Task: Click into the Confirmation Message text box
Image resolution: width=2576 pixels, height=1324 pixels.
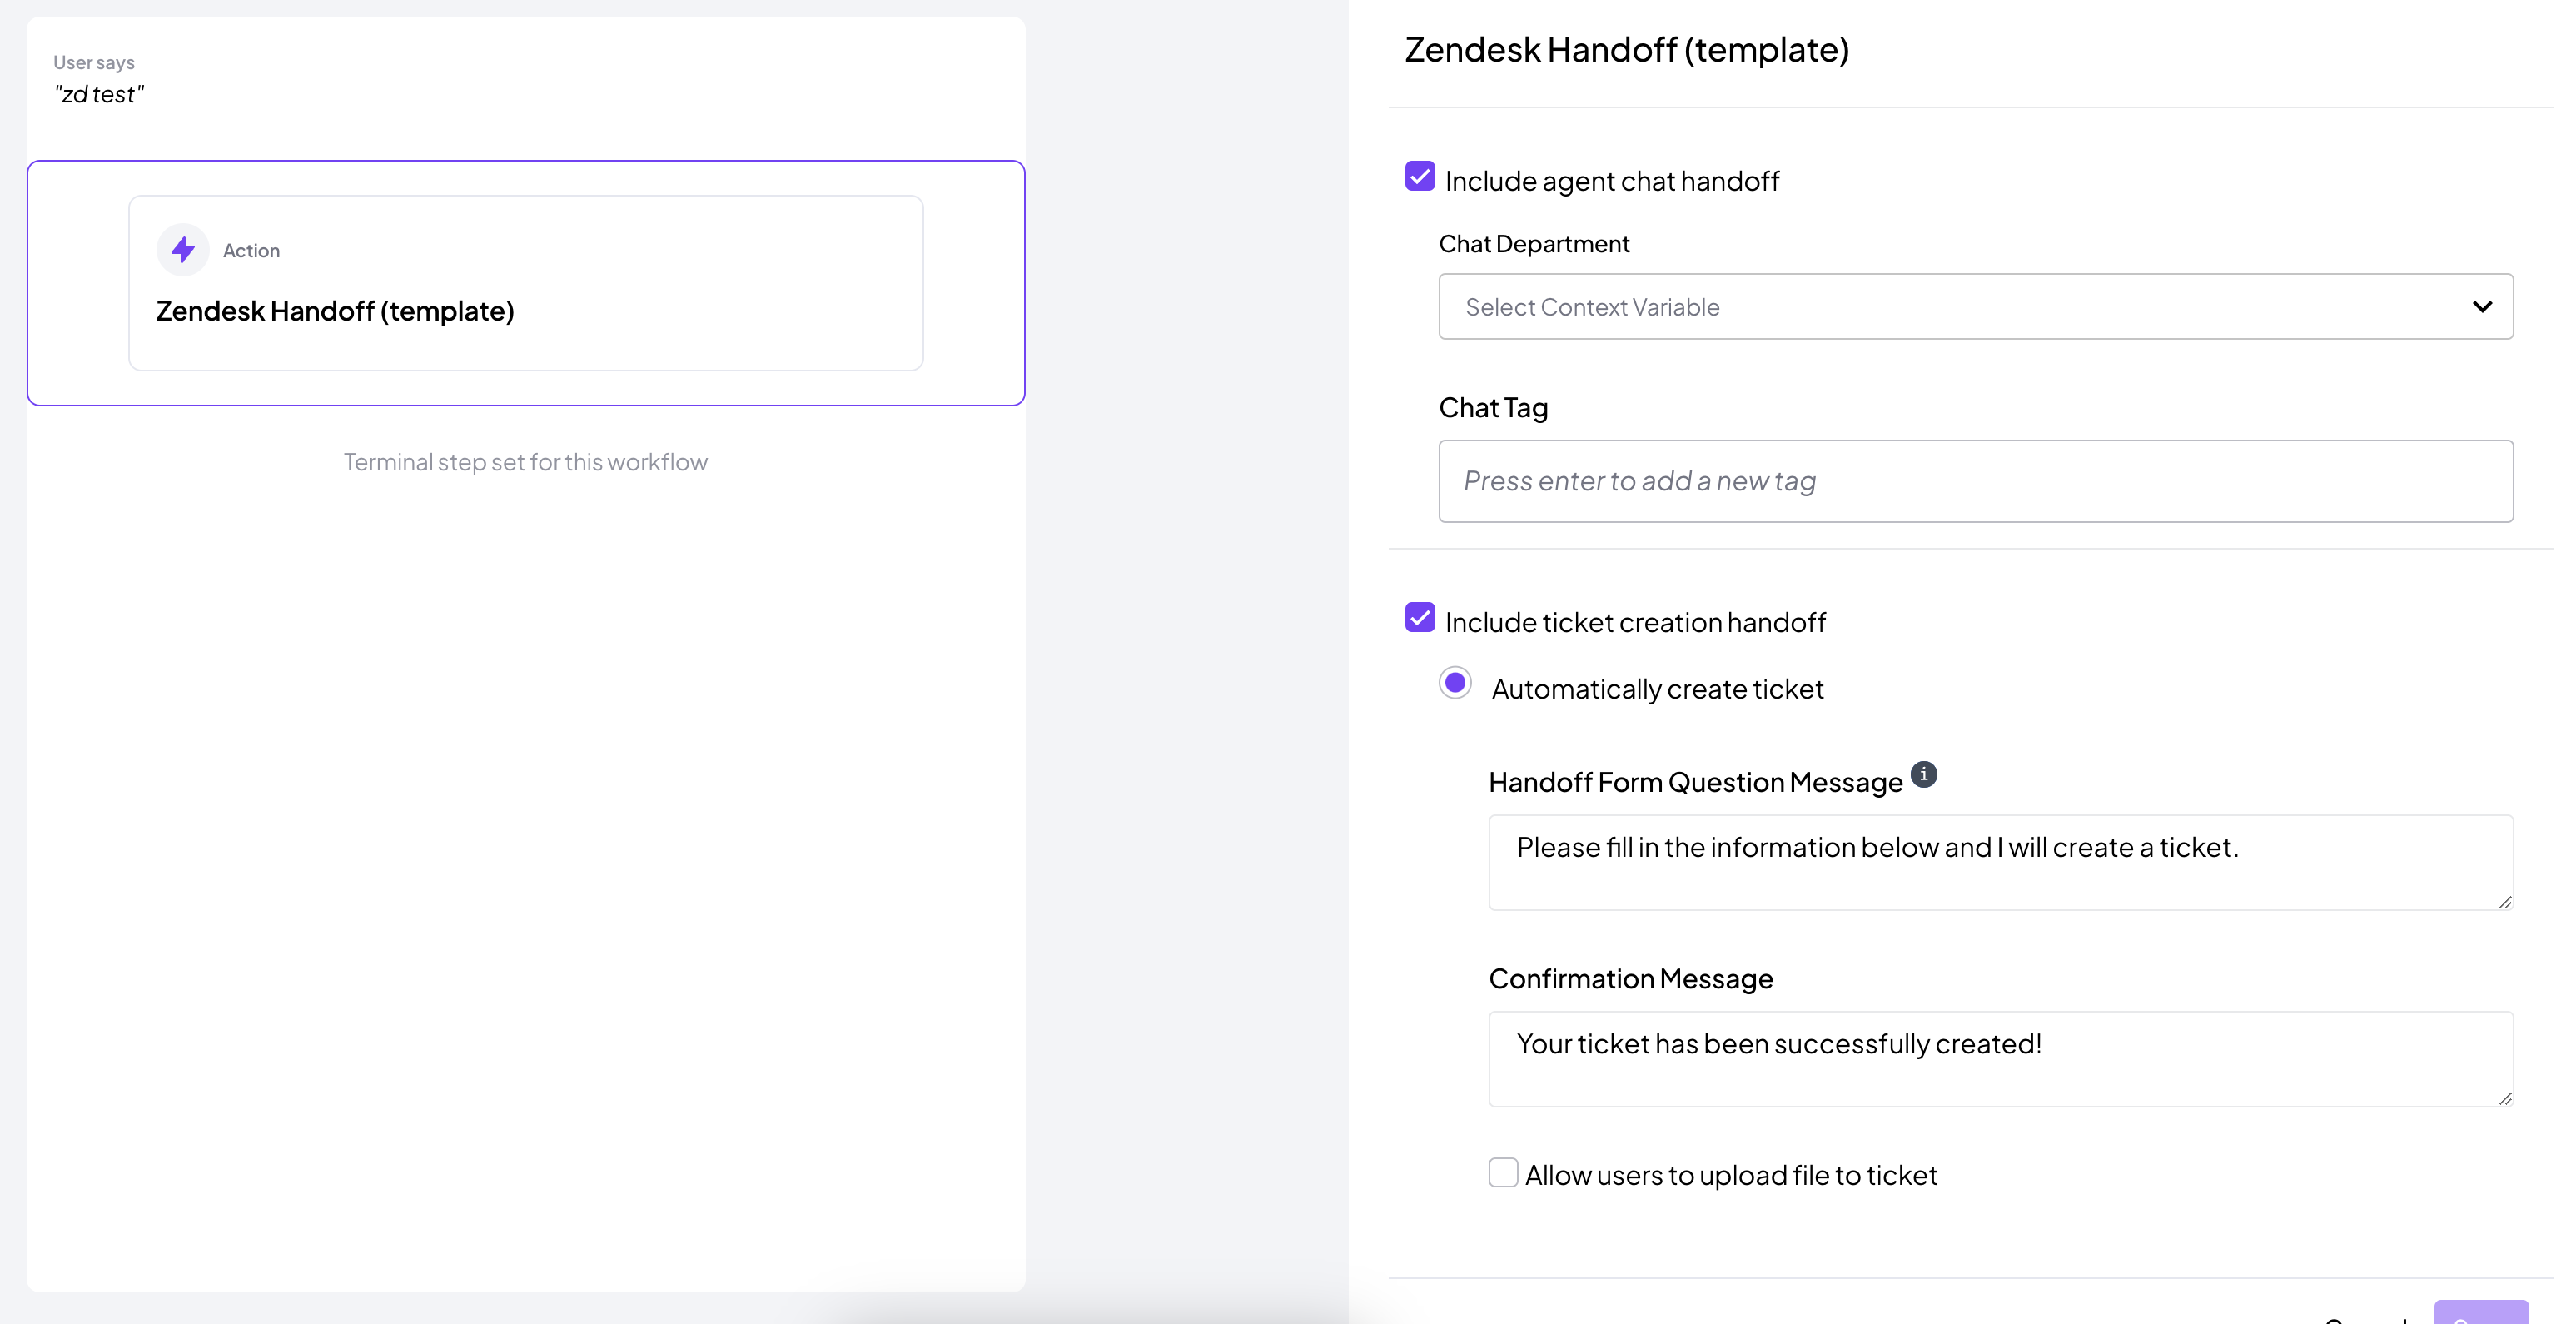Action: tap(2000, 1058)
